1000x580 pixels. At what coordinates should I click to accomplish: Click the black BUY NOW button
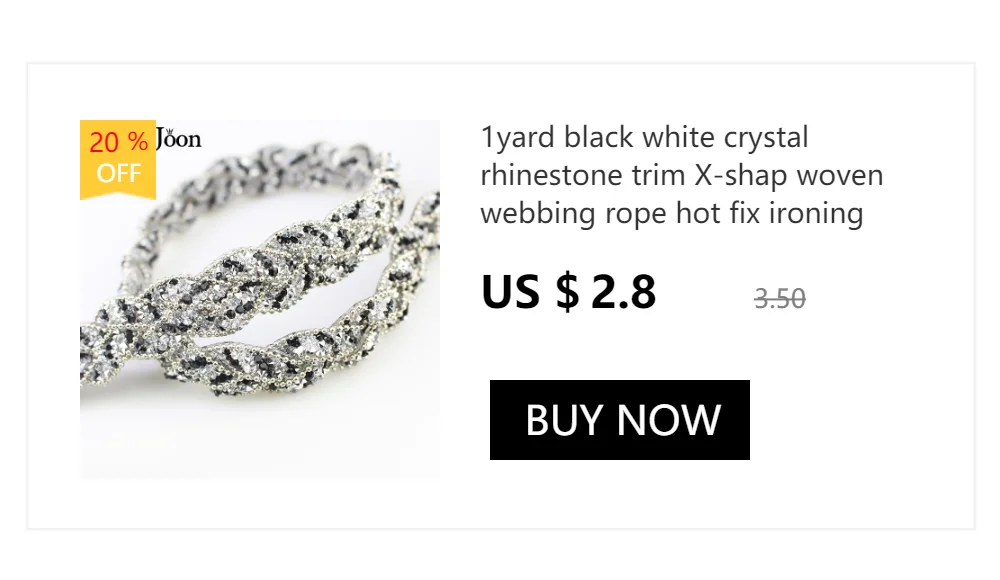tap(619, 420)
